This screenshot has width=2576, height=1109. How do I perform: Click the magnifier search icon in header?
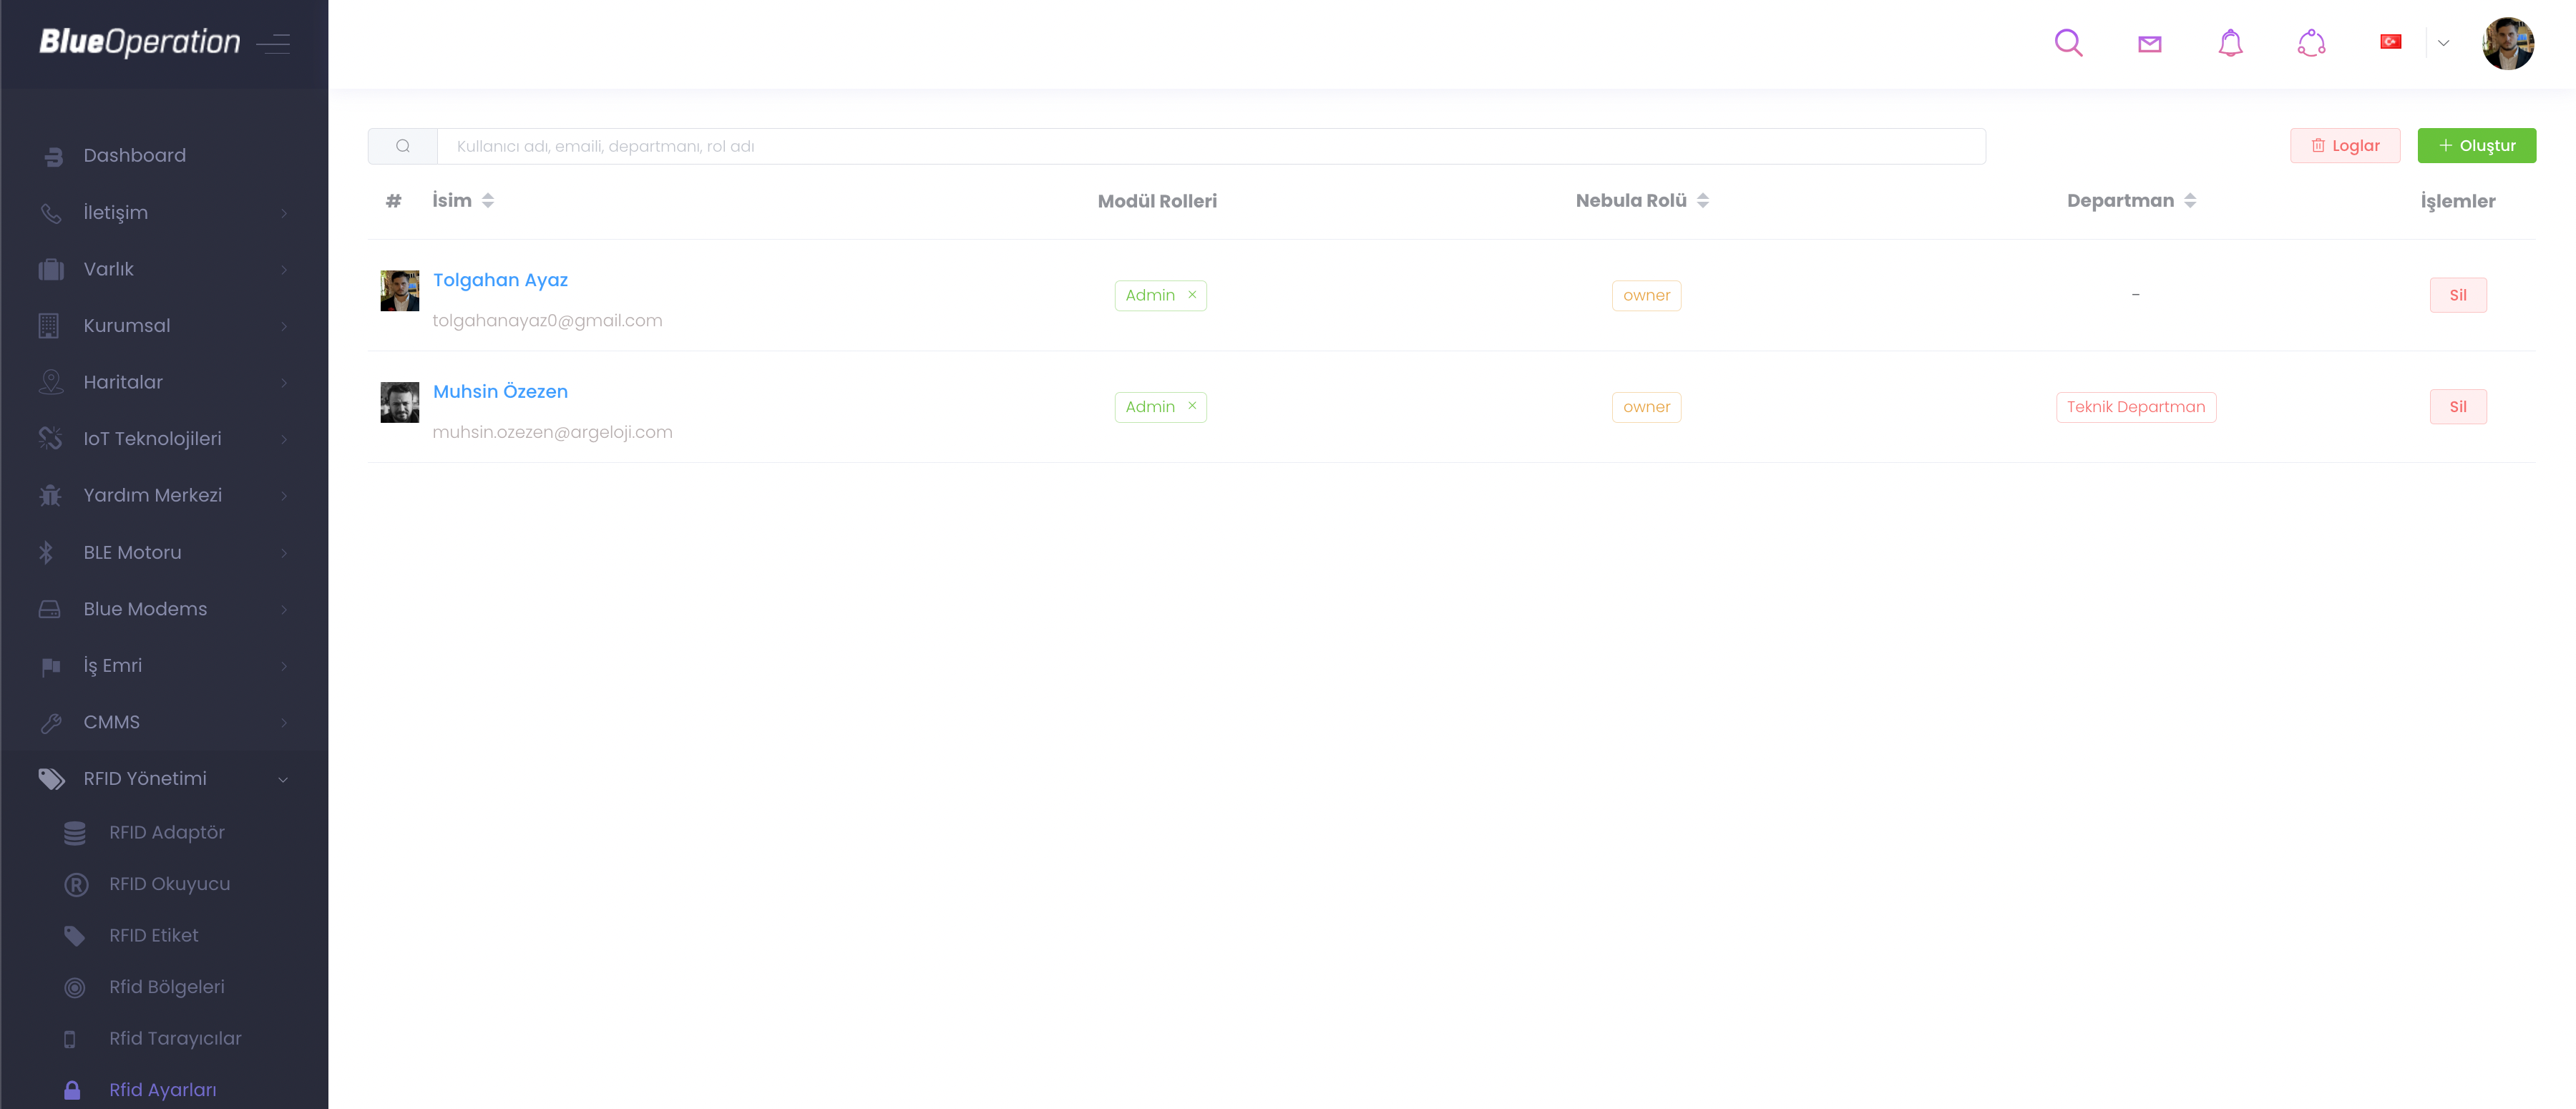[2068, 43]
